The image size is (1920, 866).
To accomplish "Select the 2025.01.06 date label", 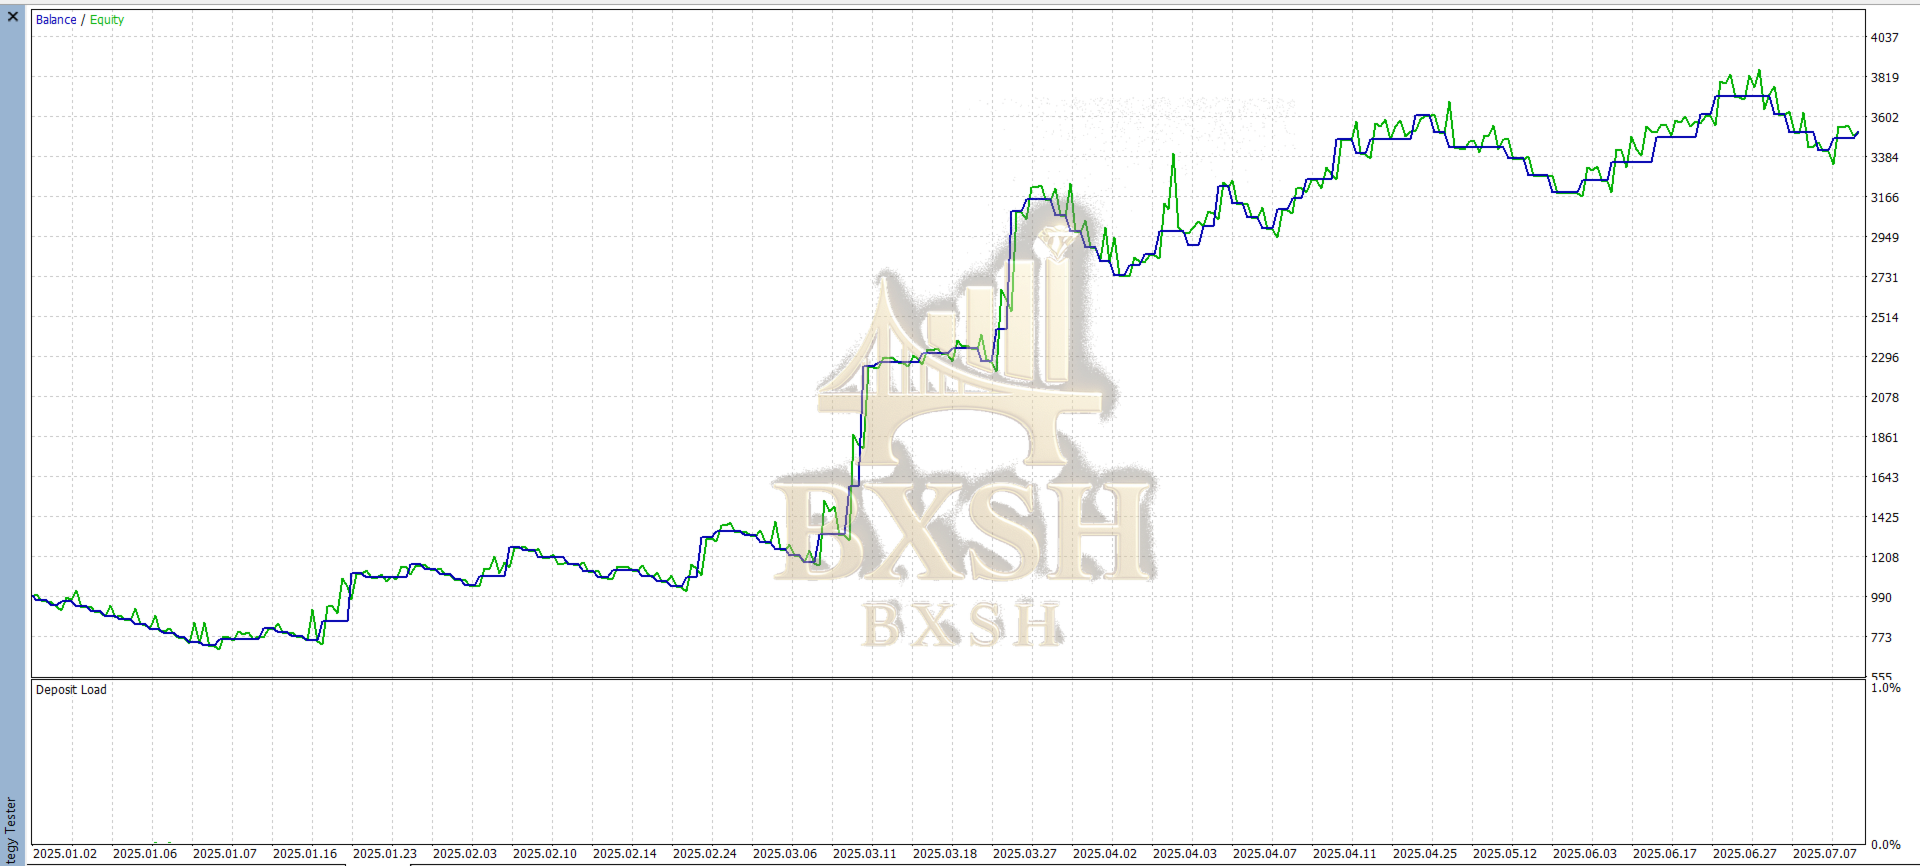I will (x=145, y=854).
